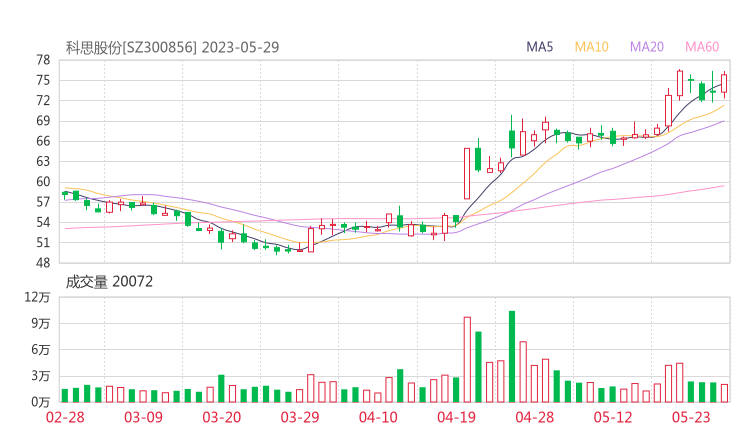740x440 pixels.
Task: Click the 54 price axis label
Action: pos(43,222)
